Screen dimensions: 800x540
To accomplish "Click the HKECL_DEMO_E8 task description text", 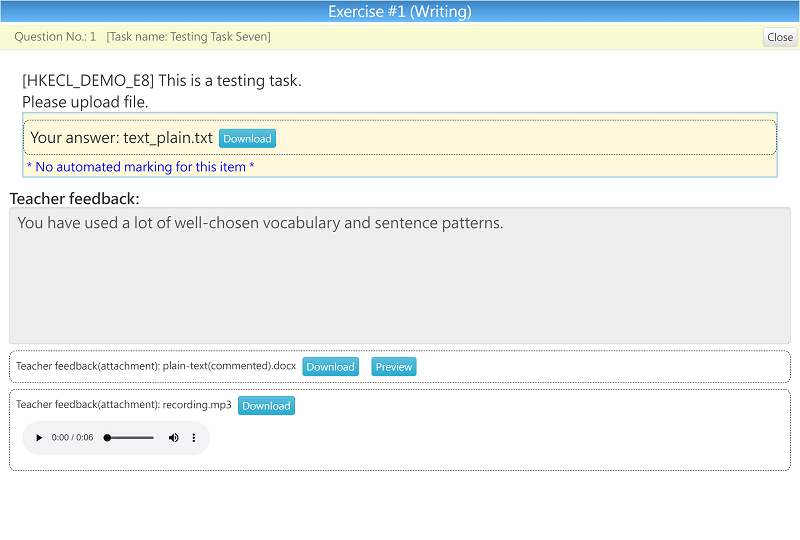I will pos(161,81).
